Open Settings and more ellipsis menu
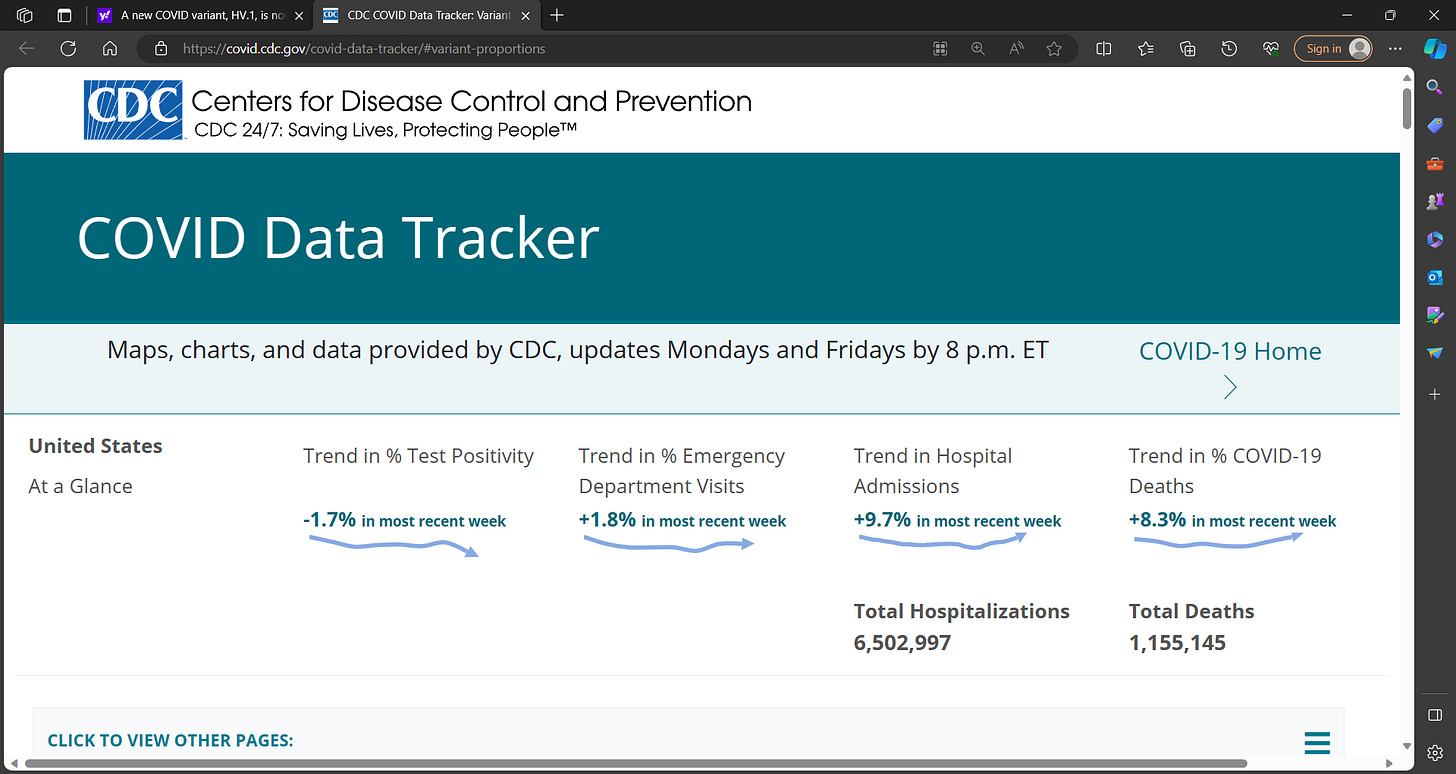The height and width of the screenshot is (774, 1456). [x=1396, y=48]
